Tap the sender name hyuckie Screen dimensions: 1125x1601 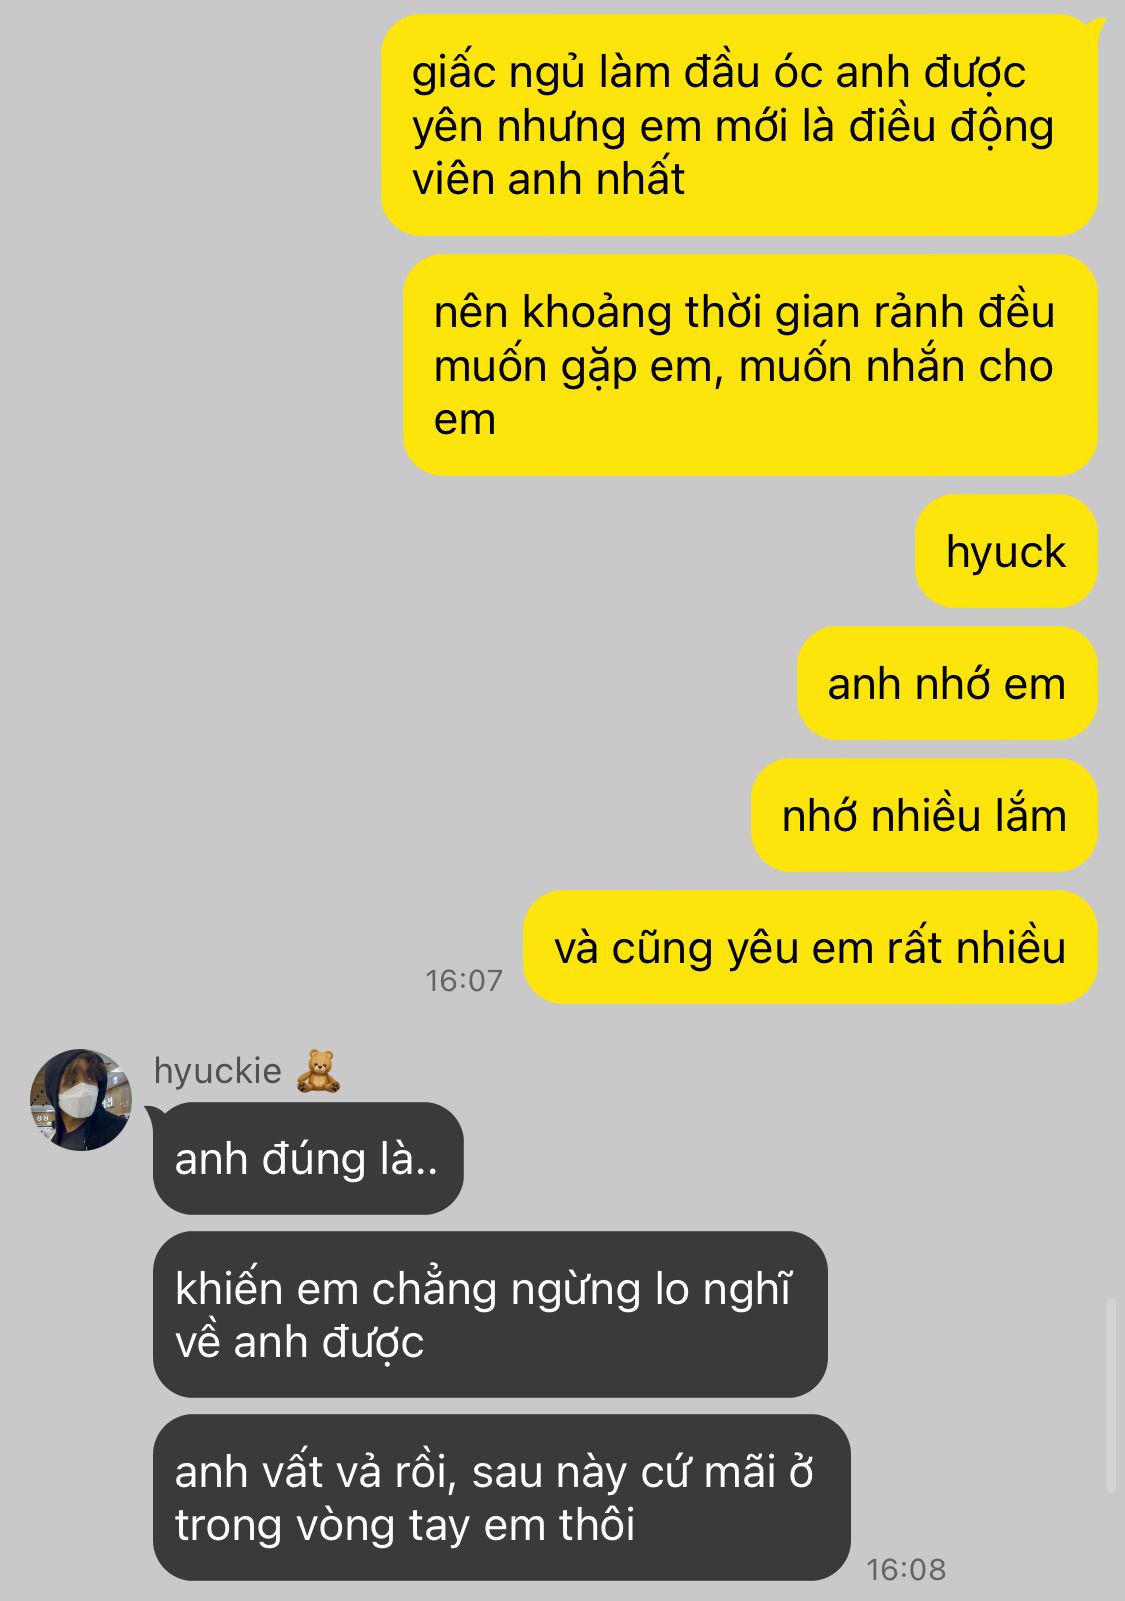pyautogui.click(x=217, y=1071)
